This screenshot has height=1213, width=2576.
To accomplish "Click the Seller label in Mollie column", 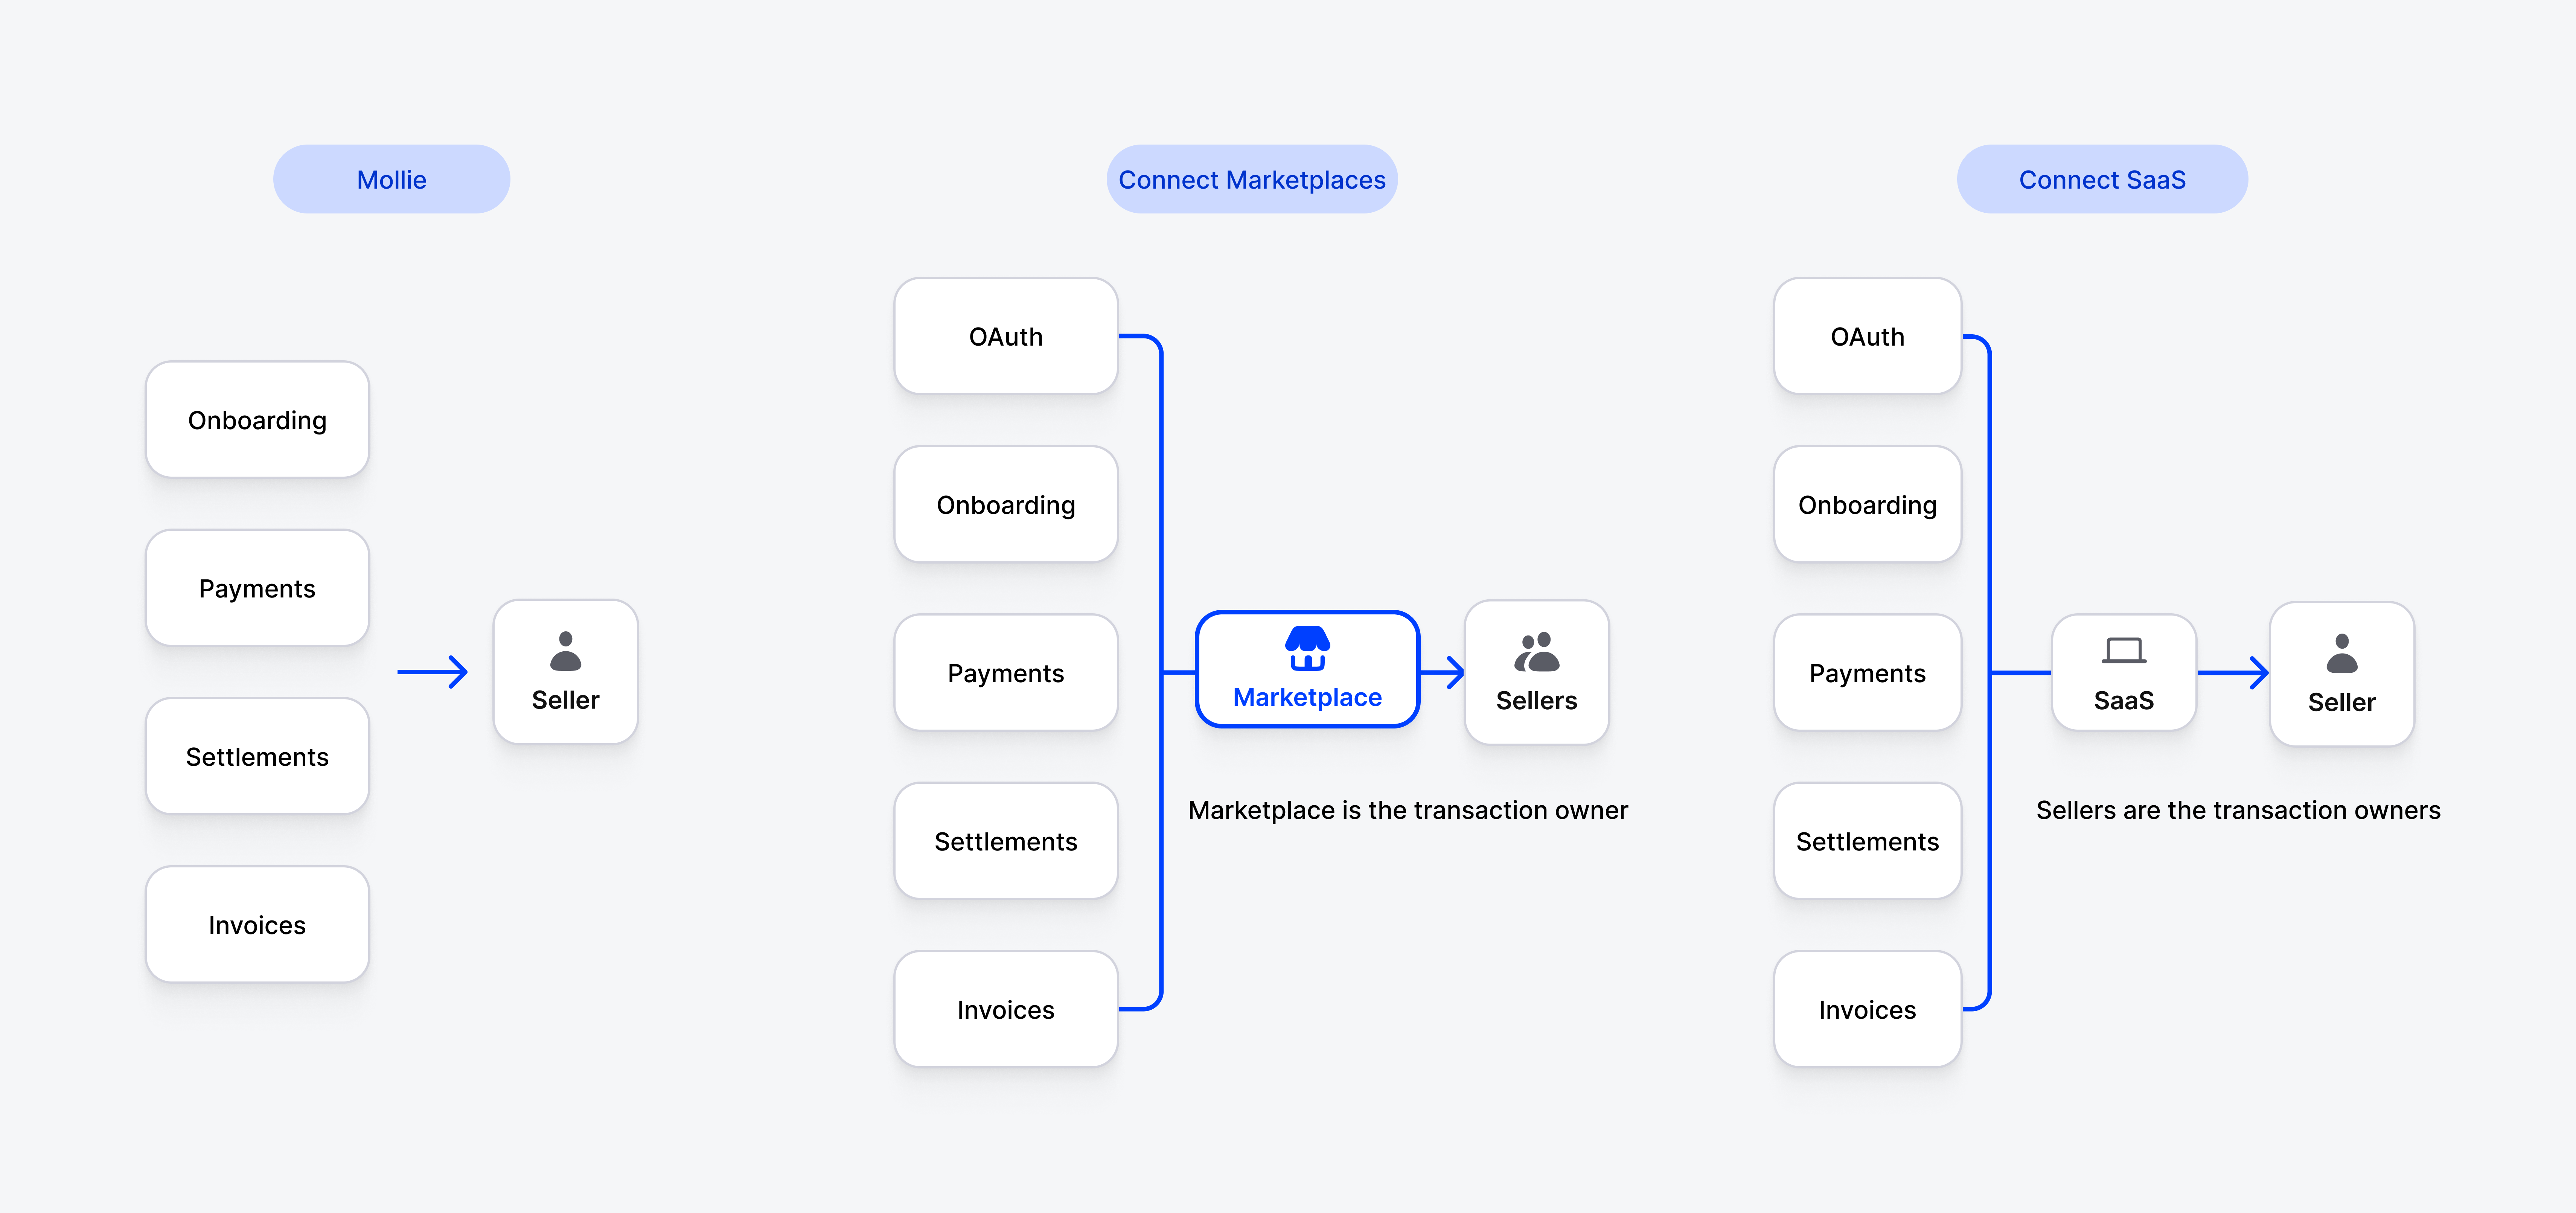I will 566,700.
